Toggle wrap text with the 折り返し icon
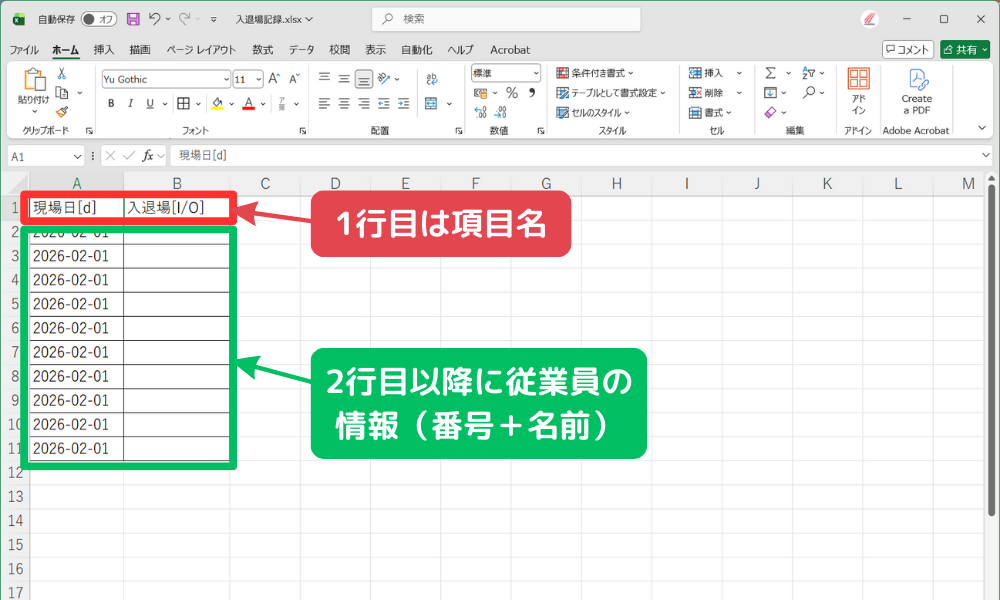This screenshot has height=600, width=1000. click(x=430, y=79)
